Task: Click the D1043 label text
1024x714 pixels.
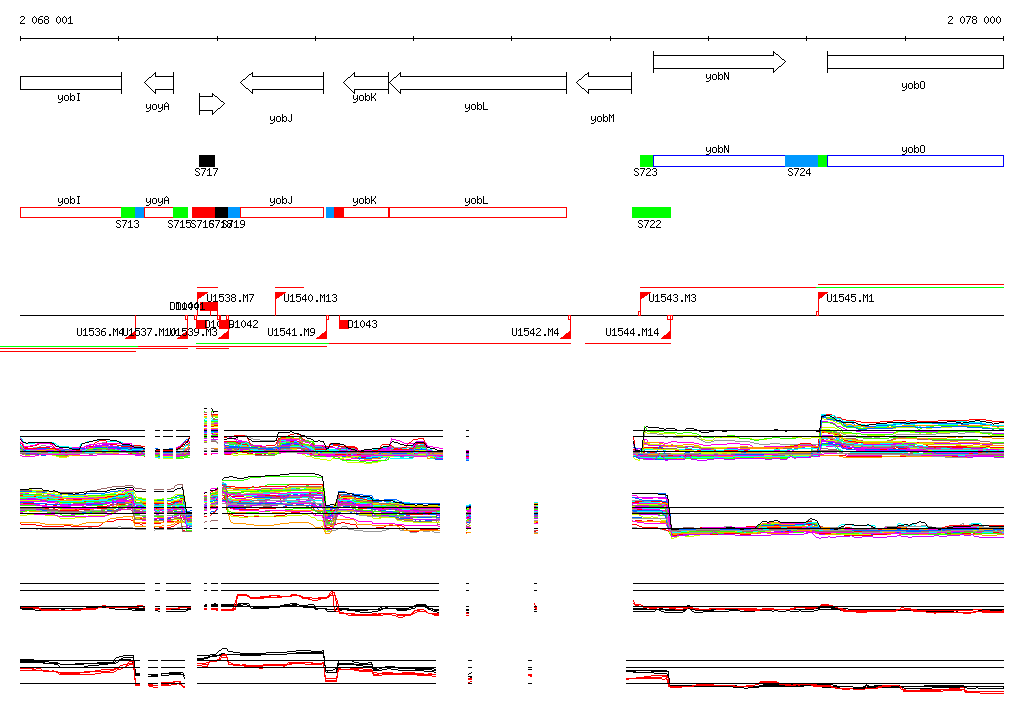Action: pyautogui.click(x=362, y=325)
